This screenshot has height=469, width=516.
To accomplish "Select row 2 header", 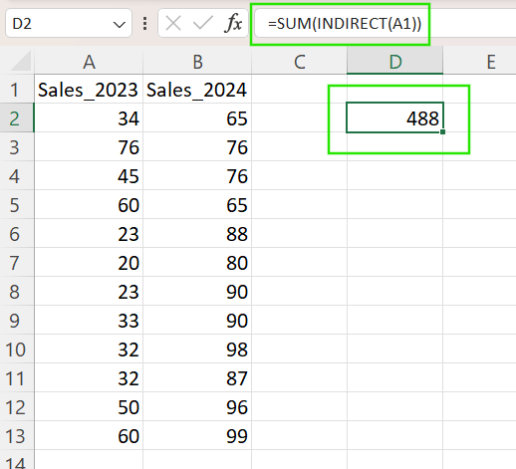I will pos(17,118).
